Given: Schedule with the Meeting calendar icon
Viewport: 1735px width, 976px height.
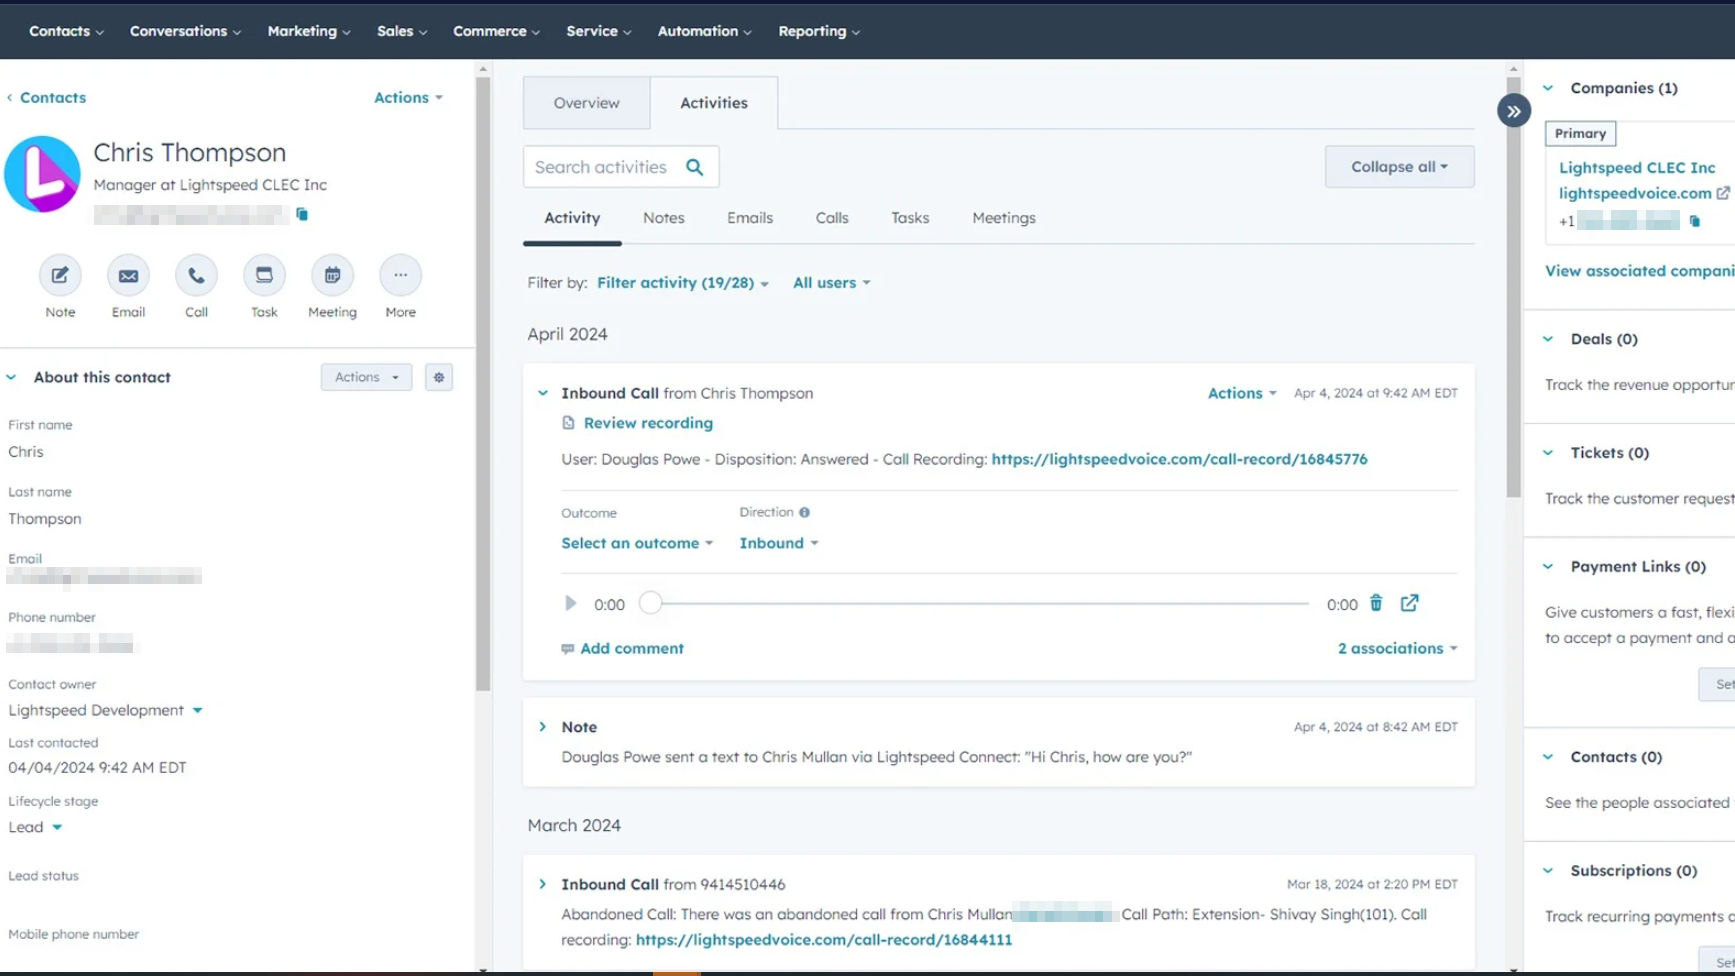Looking at the screenshot, I should click(x=332, y=276).
